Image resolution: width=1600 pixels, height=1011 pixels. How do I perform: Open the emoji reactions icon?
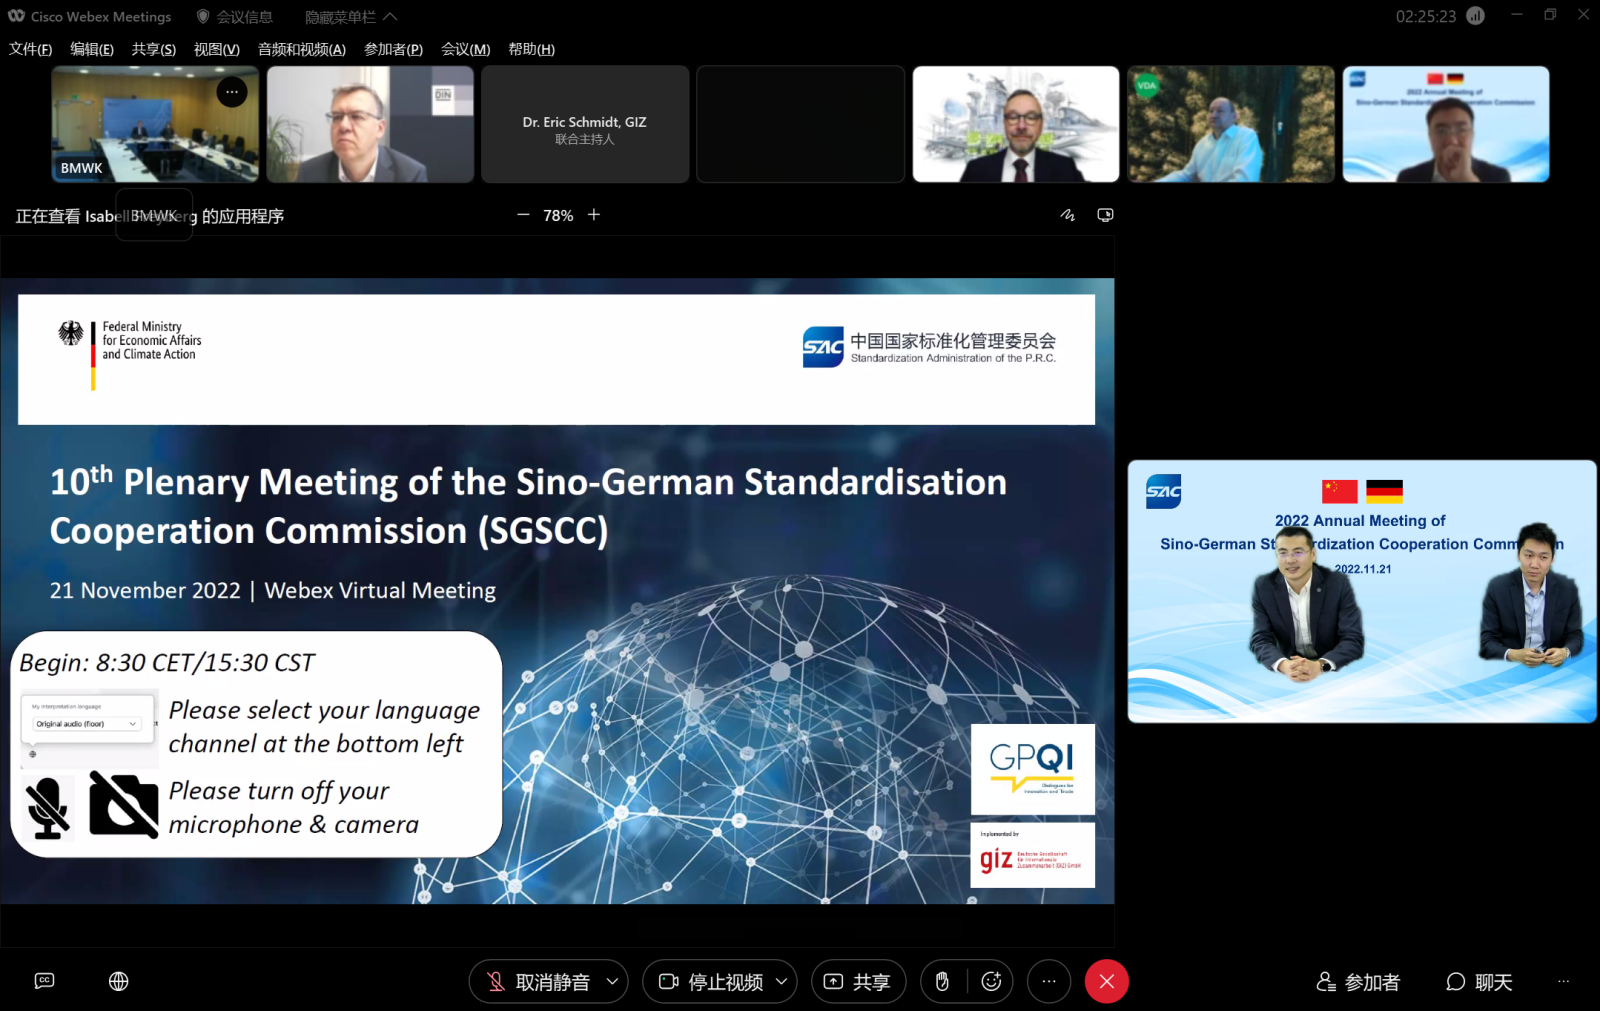pos(991,982)
